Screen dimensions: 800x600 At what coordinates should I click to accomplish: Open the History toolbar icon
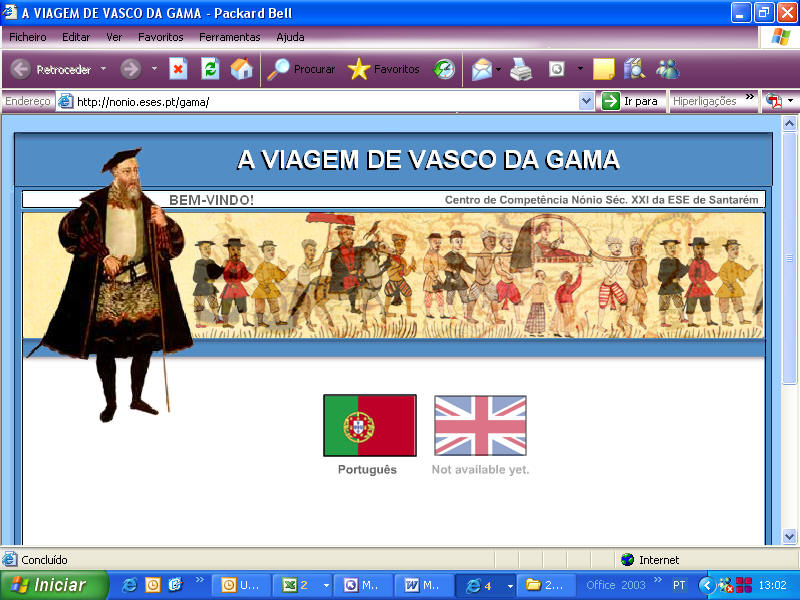(444, 69)
